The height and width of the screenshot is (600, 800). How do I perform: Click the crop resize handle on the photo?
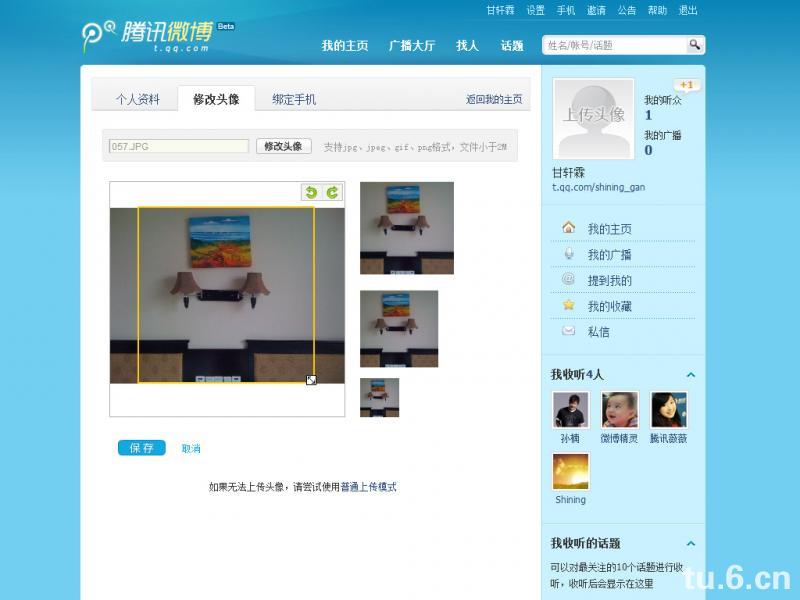[311, 380]
